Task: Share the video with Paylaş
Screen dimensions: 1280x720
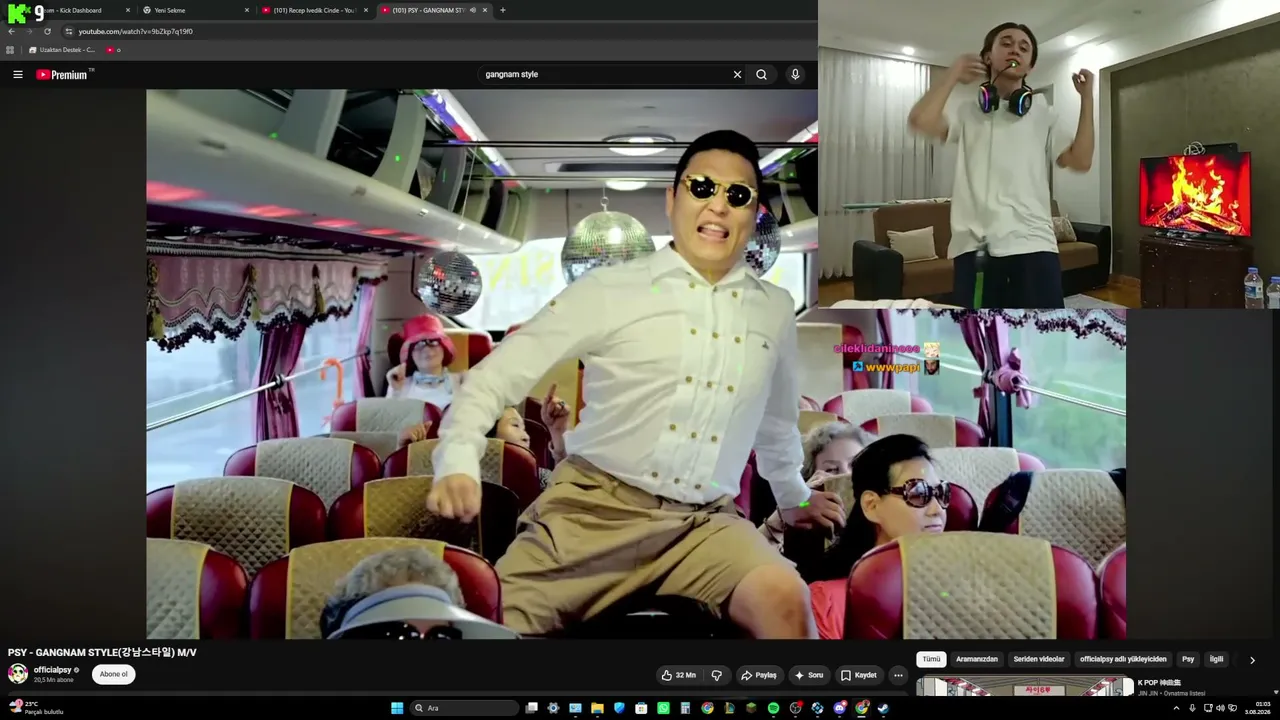Action: click(x=759, y=675)
